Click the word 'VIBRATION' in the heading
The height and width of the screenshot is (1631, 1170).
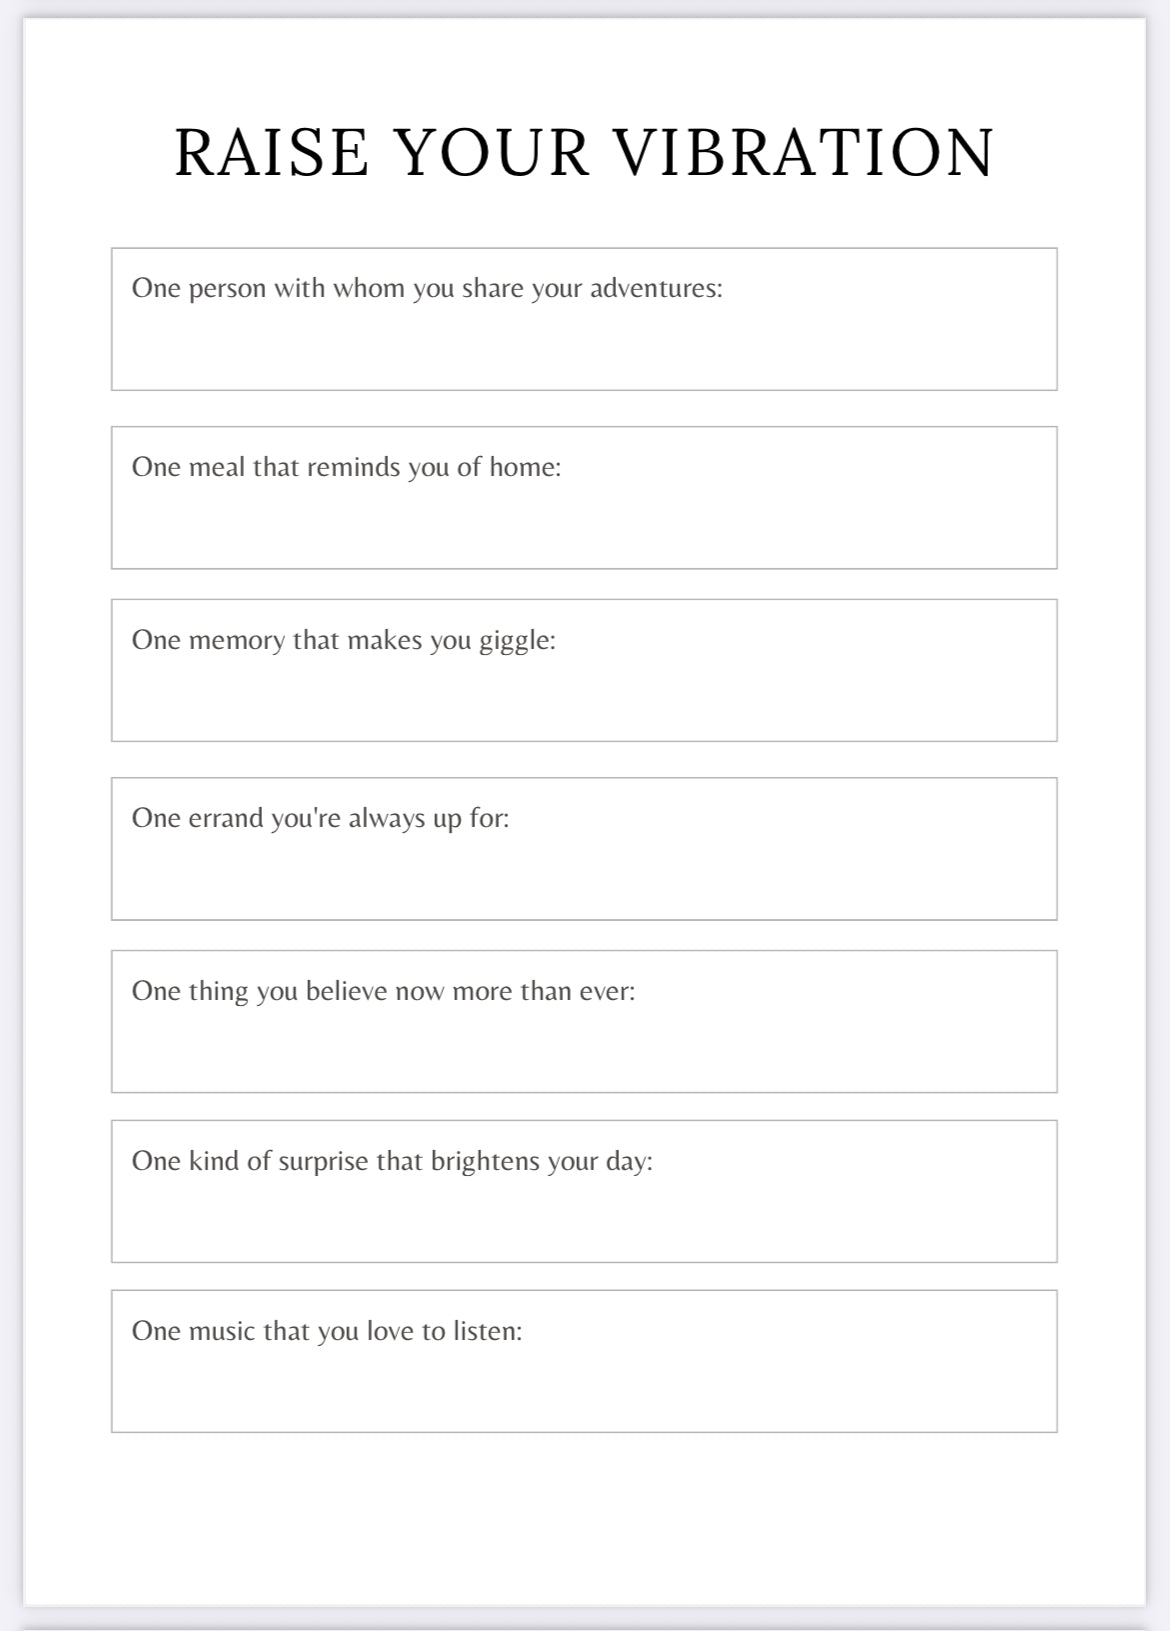coord(803,153)
